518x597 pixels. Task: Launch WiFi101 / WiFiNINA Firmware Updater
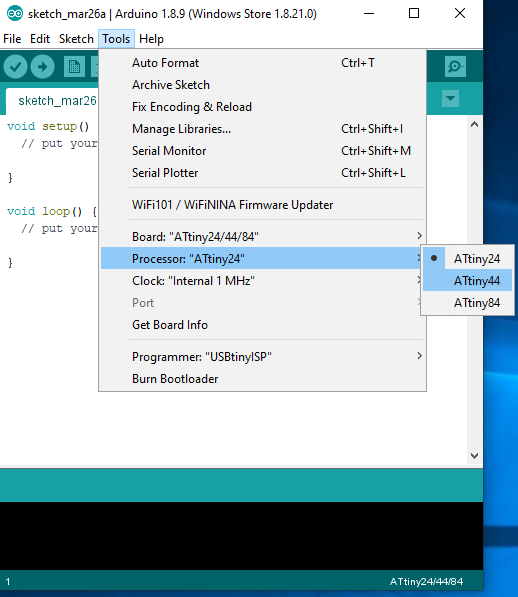coord(263,205)
